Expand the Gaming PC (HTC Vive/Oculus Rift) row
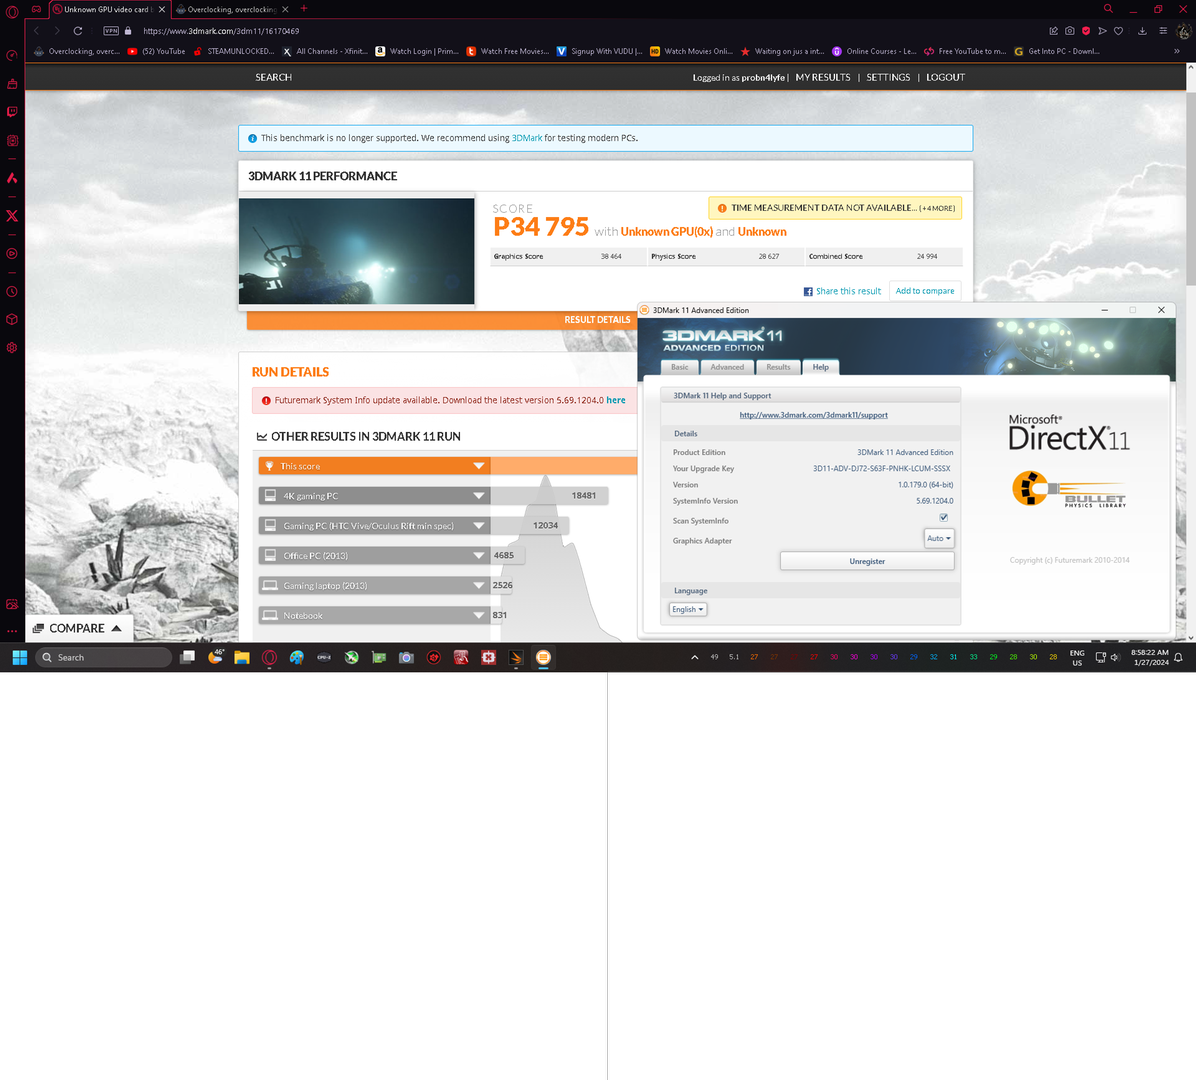 [374, 526]
